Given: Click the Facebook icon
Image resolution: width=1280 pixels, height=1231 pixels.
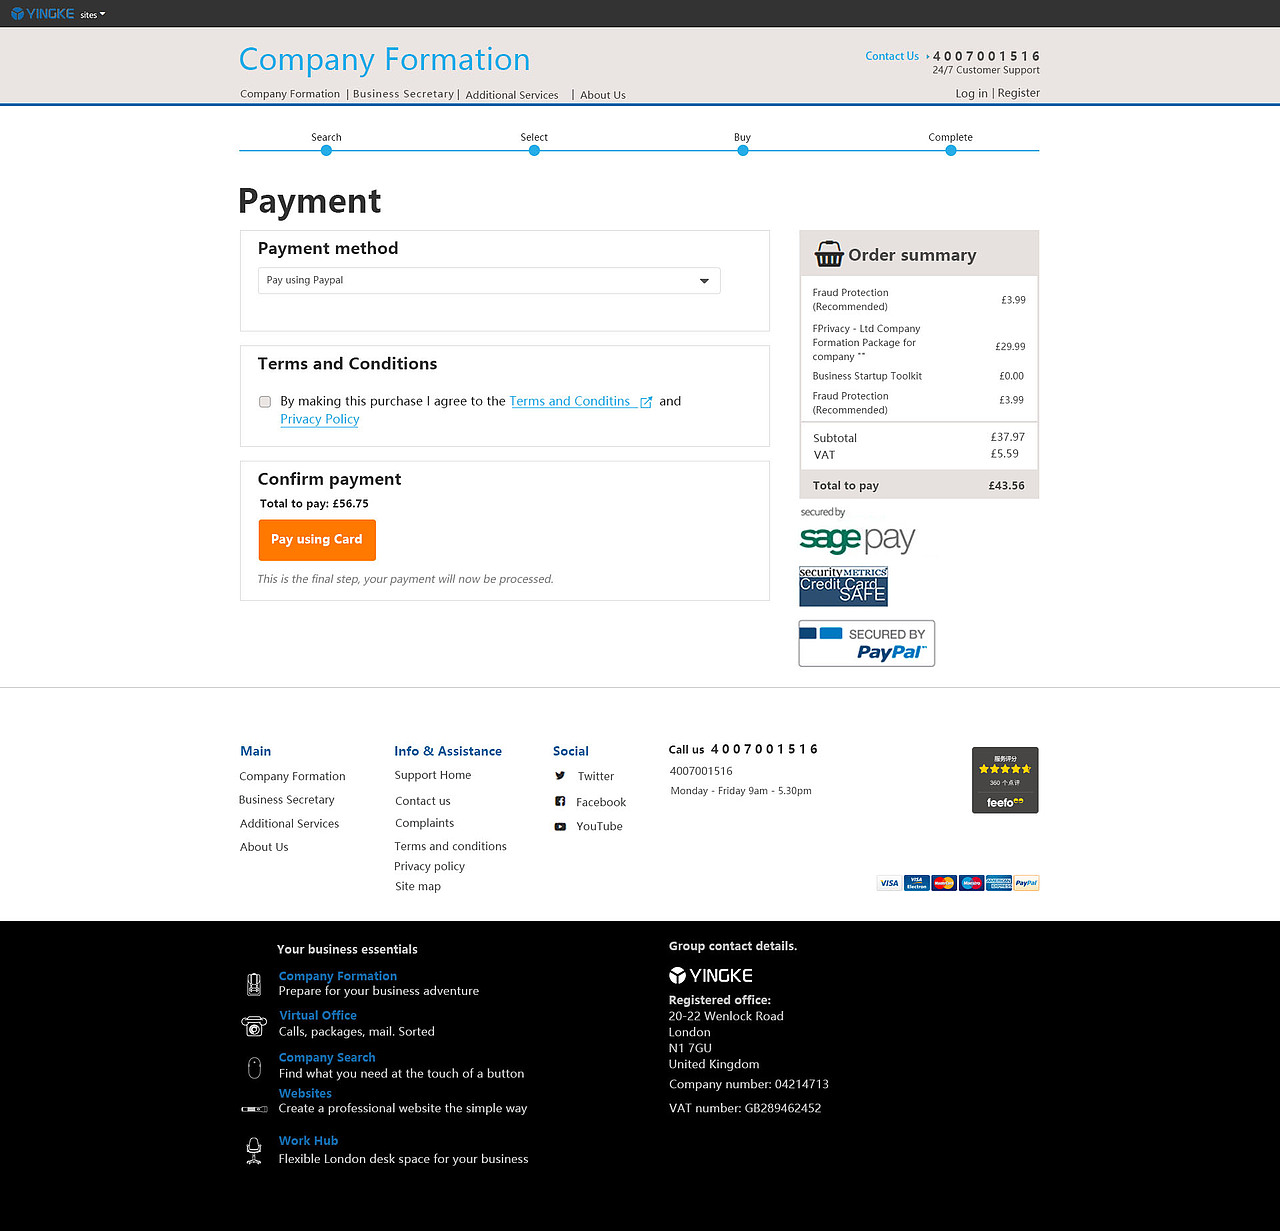Looking at the screenshot, I should pyautogui.click(x=560, y=801).
